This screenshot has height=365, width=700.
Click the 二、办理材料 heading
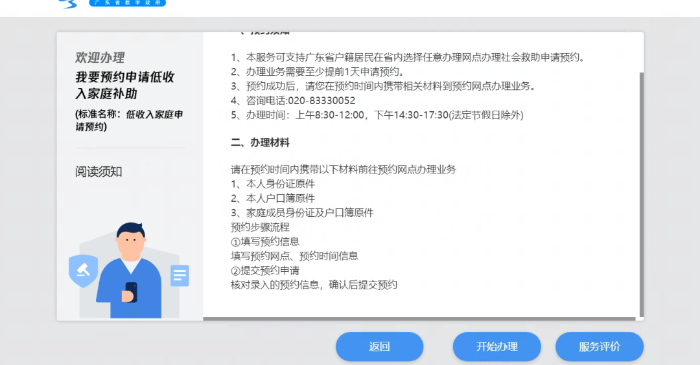[260, 143]
